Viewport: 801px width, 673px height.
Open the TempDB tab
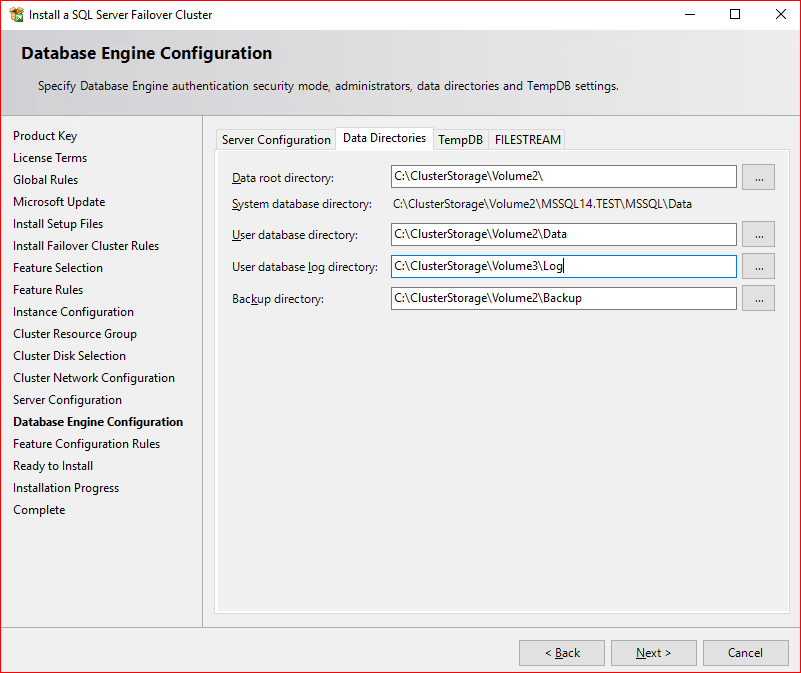460,140
